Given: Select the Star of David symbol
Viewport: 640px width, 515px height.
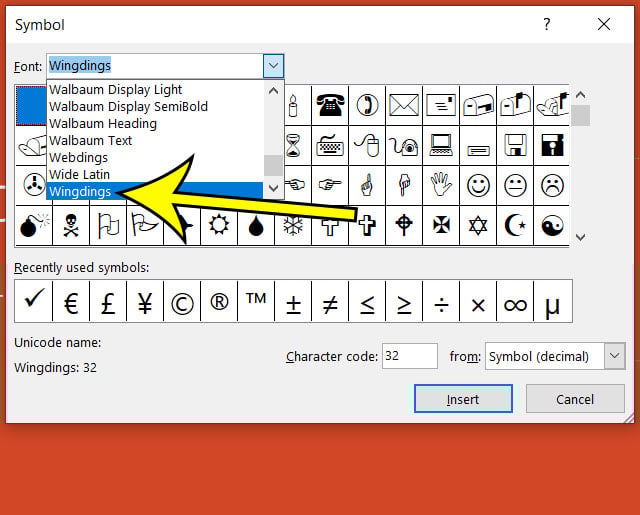Looking at the screenshot, I should coord(478,225).
